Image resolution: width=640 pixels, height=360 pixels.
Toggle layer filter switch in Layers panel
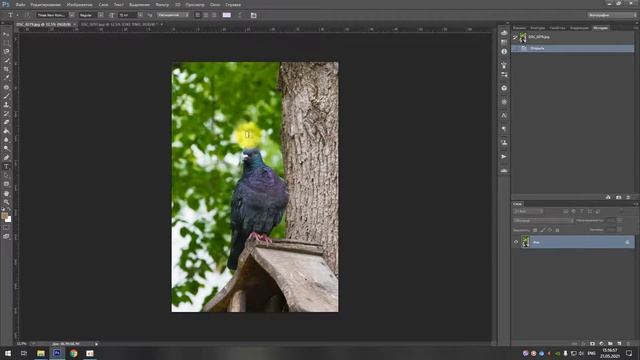click(621, 211)
